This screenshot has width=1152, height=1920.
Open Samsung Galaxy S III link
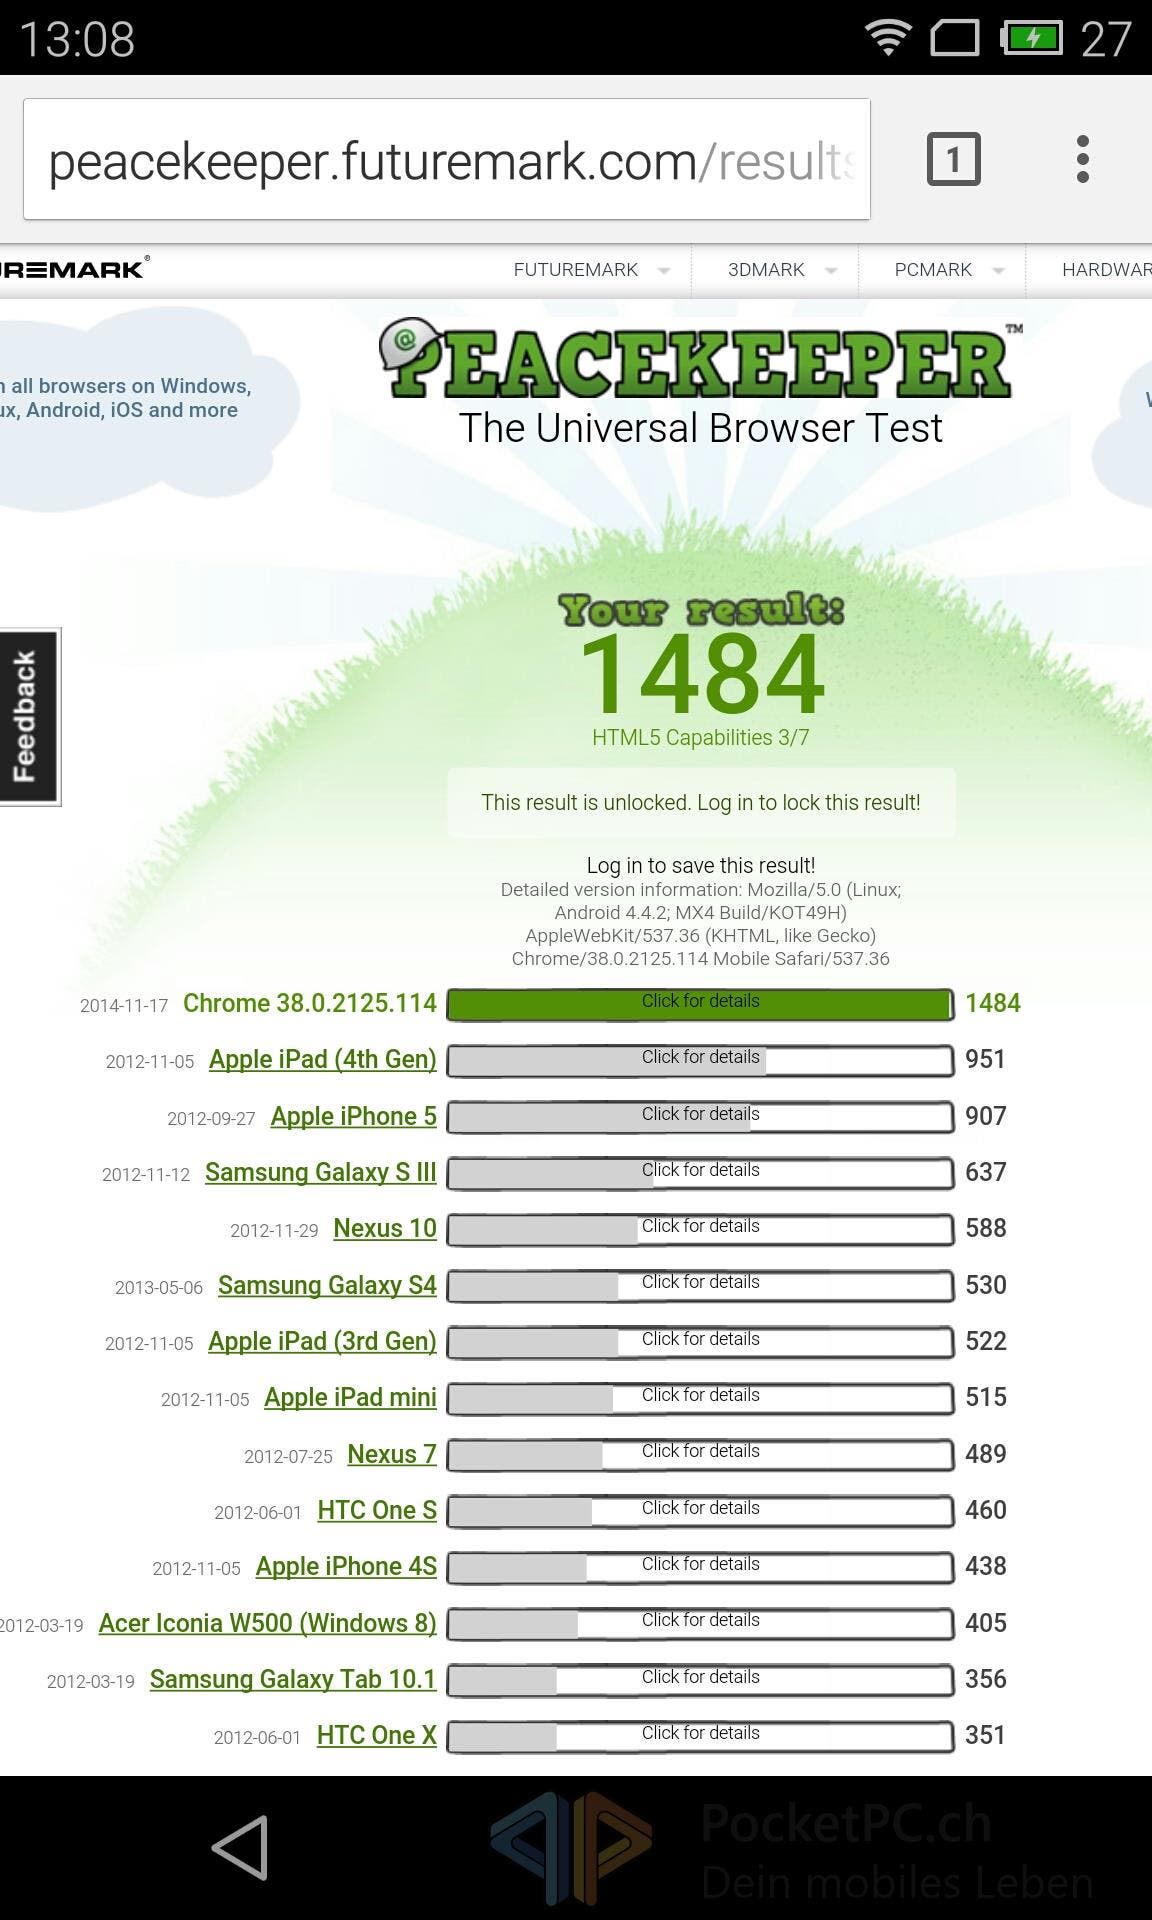click(x=321, y=1172)
